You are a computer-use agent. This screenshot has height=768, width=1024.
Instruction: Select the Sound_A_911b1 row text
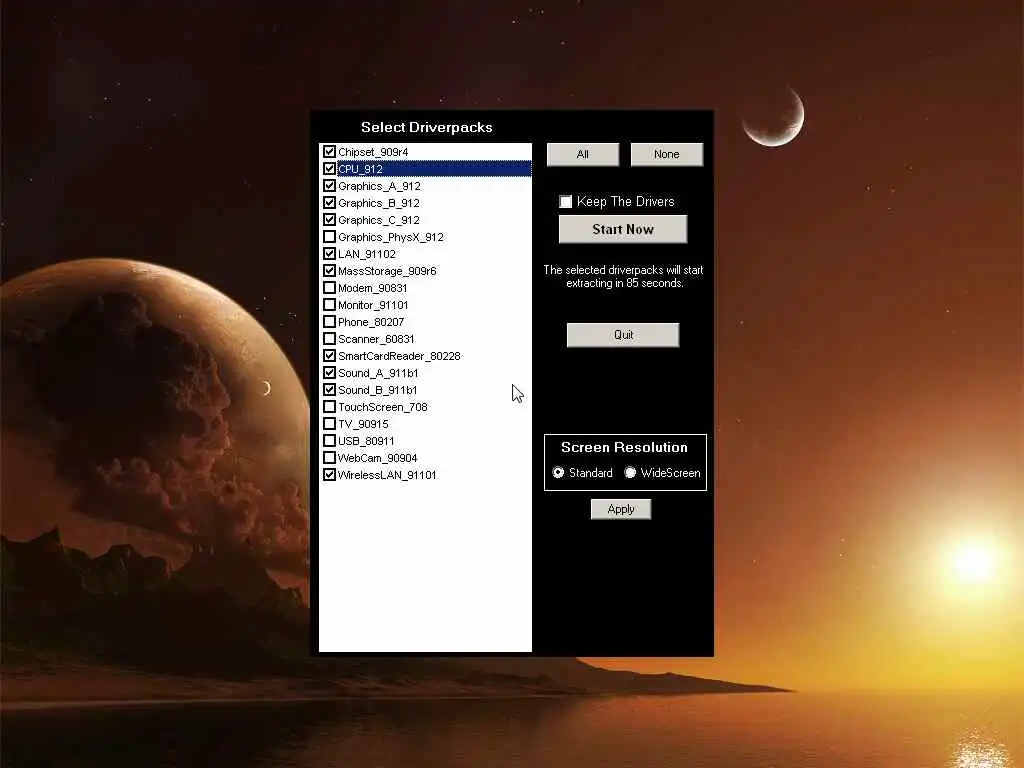point(378,373)
